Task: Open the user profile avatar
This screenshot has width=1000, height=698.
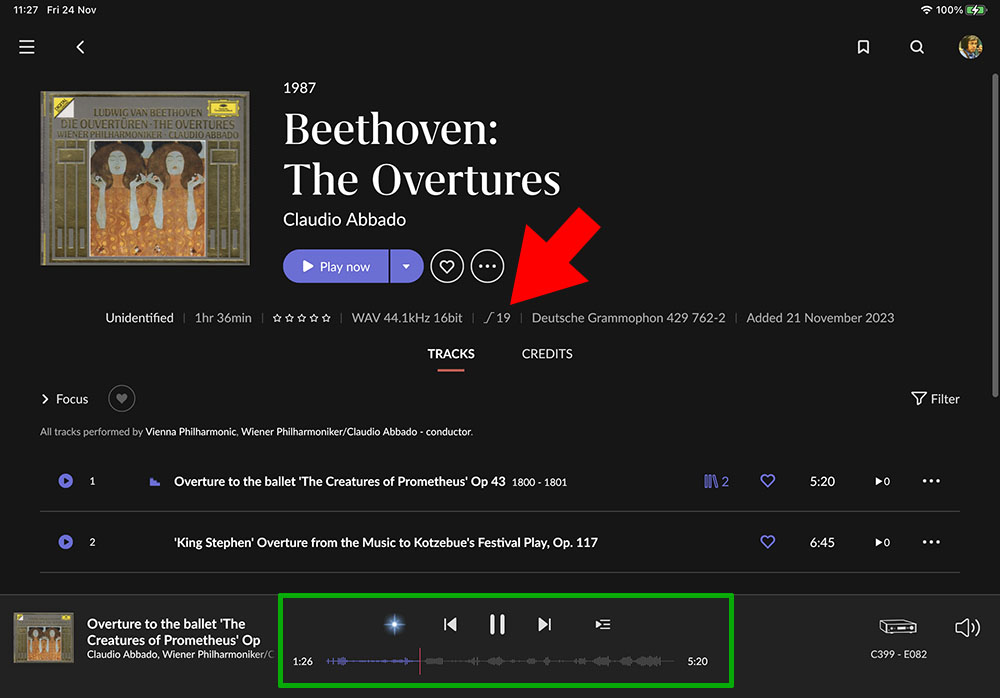Action: 970,47
